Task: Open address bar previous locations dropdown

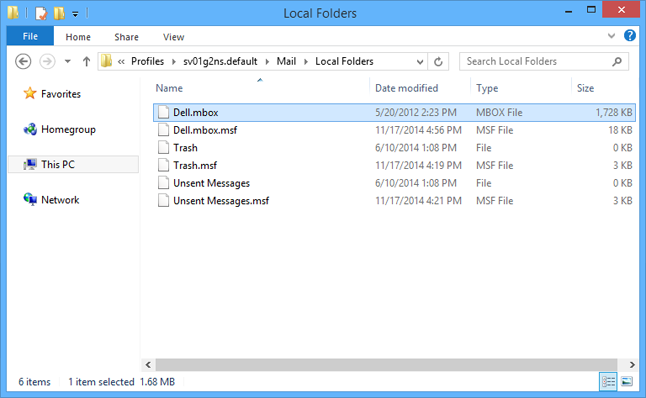Action: point(420,62)
